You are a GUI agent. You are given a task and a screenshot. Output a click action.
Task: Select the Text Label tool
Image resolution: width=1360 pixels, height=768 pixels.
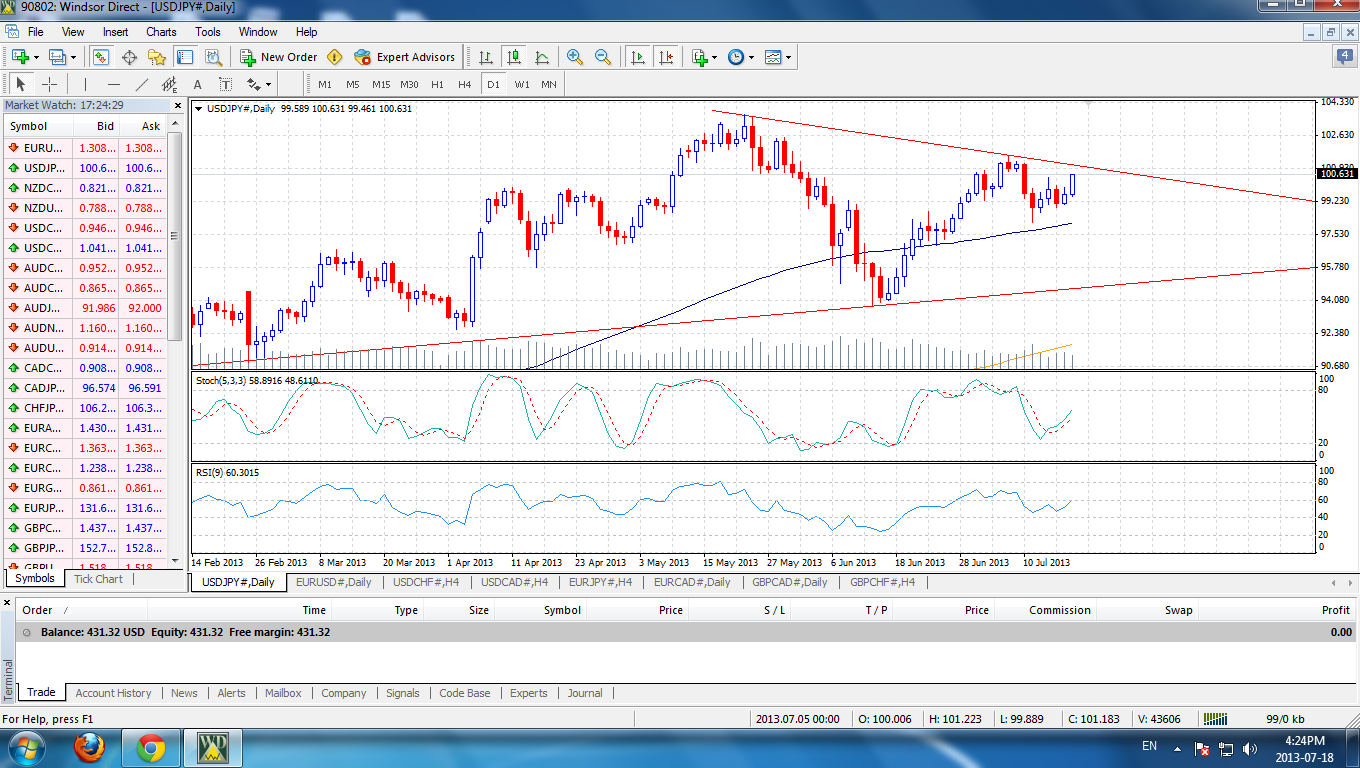225,84
